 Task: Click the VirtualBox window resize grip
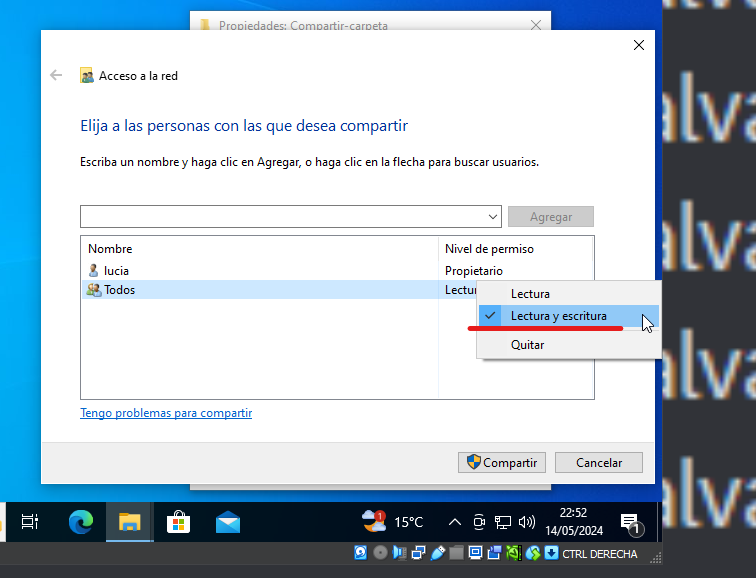point(655,558)
